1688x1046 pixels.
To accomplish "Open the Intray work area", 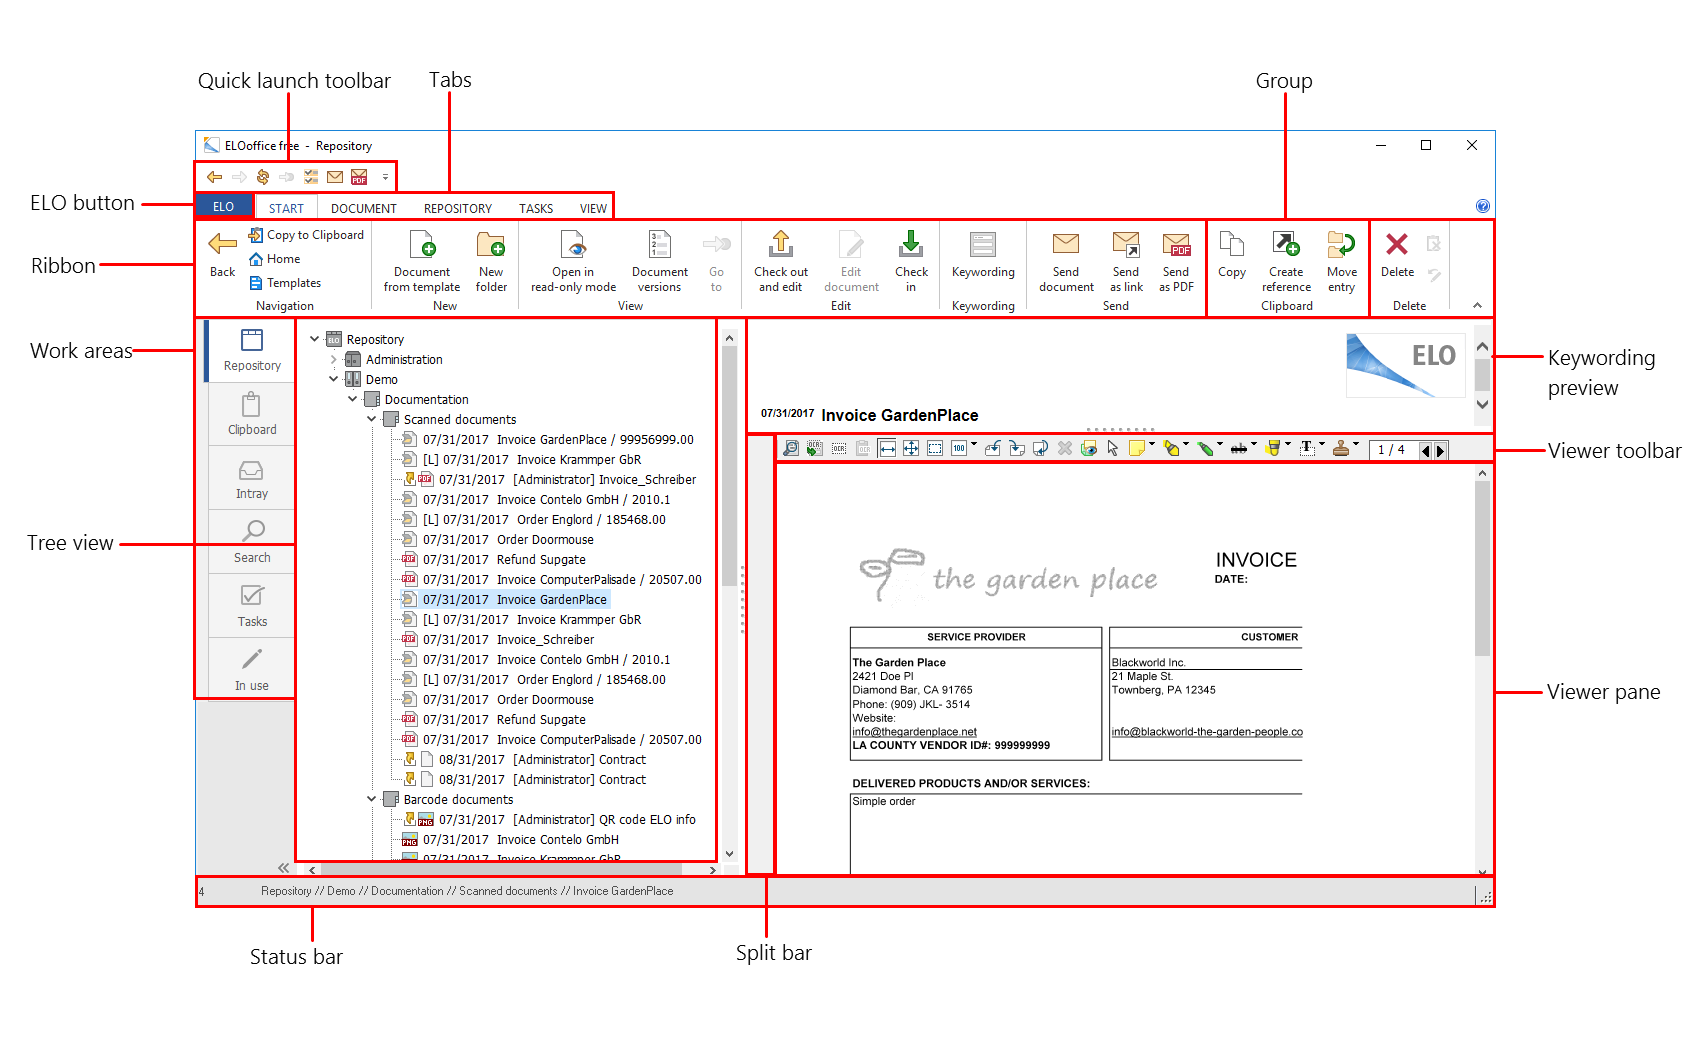I will 252,478.
